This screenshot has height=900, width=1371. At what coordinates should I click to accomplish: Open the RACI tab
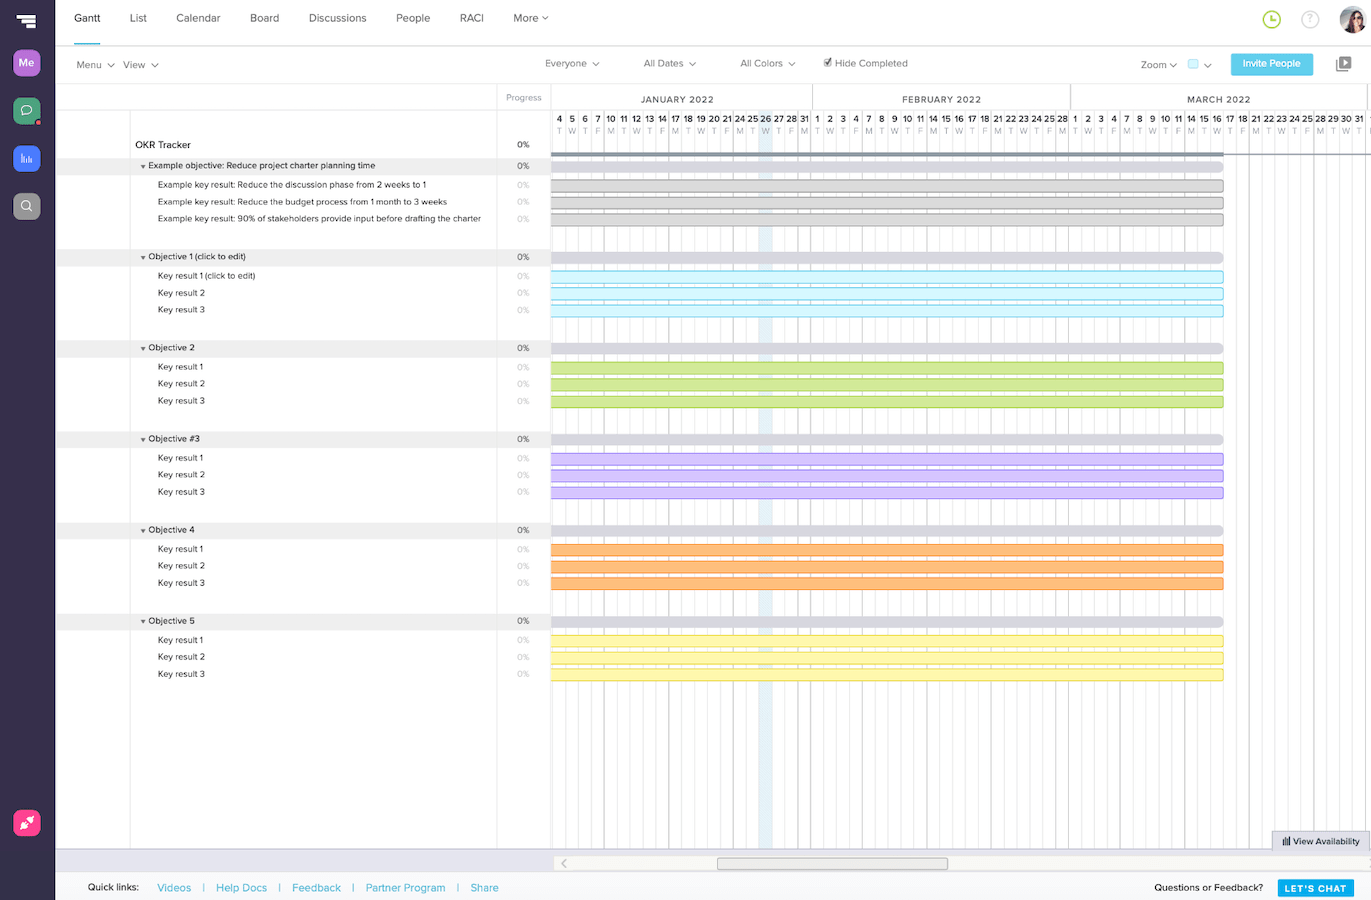471,18
